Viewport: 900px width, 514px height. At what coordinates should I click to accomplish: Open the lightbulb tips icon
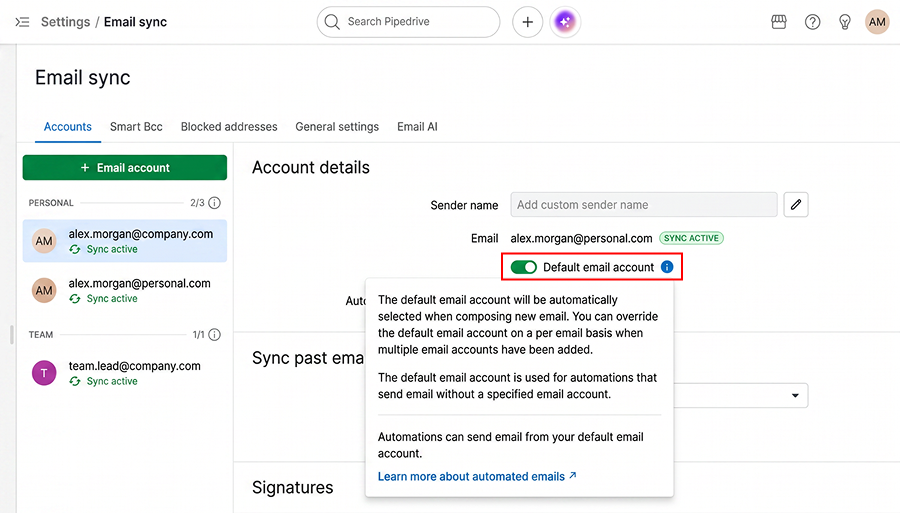[845, 22]
